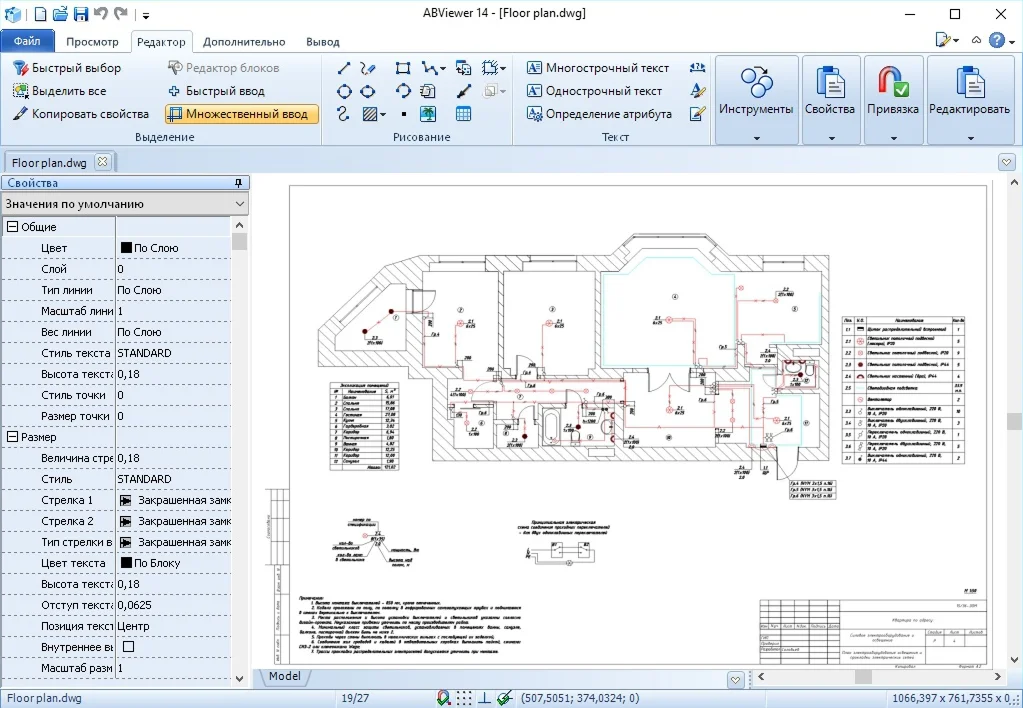The height and width of the screenshot is (708, 1023).
Task: Tick the checkbox in the properties panel
Action: point(128,647)
